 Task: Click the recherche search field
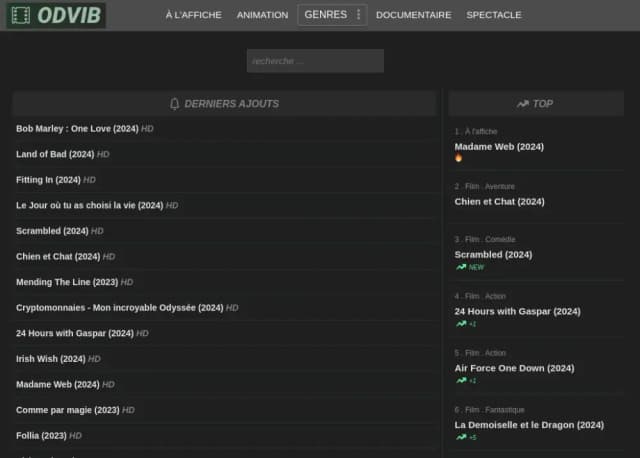tap(315, 61)
